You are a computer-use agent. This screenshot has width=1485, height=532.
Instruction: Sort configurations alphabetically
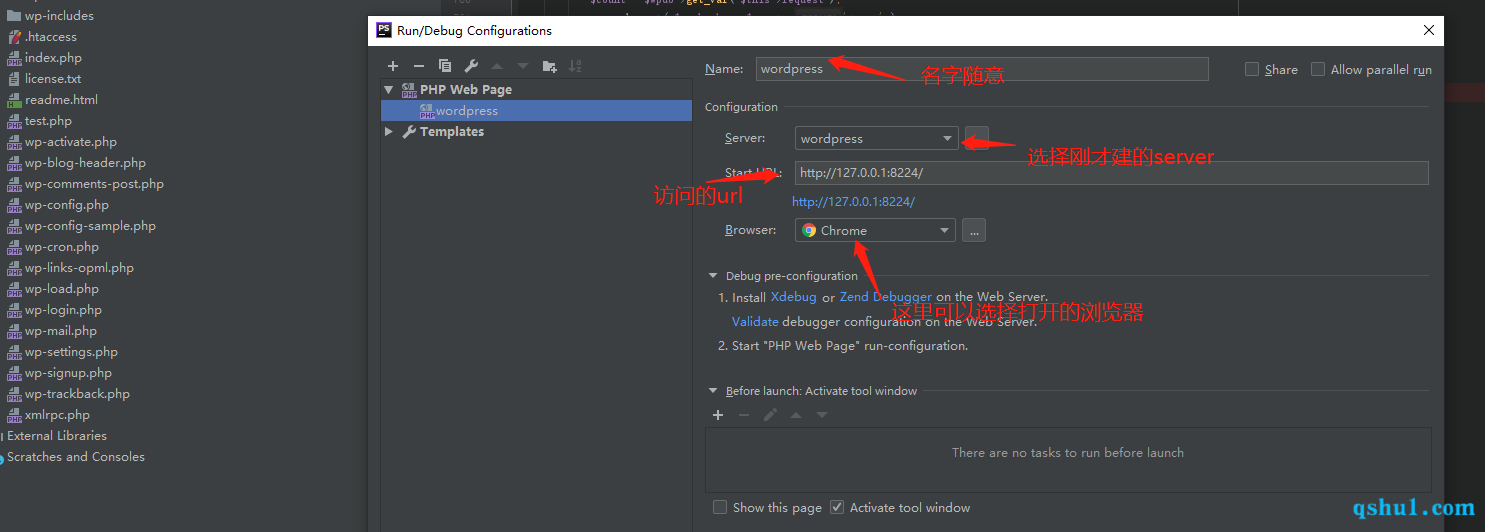[x=575, y=66]
